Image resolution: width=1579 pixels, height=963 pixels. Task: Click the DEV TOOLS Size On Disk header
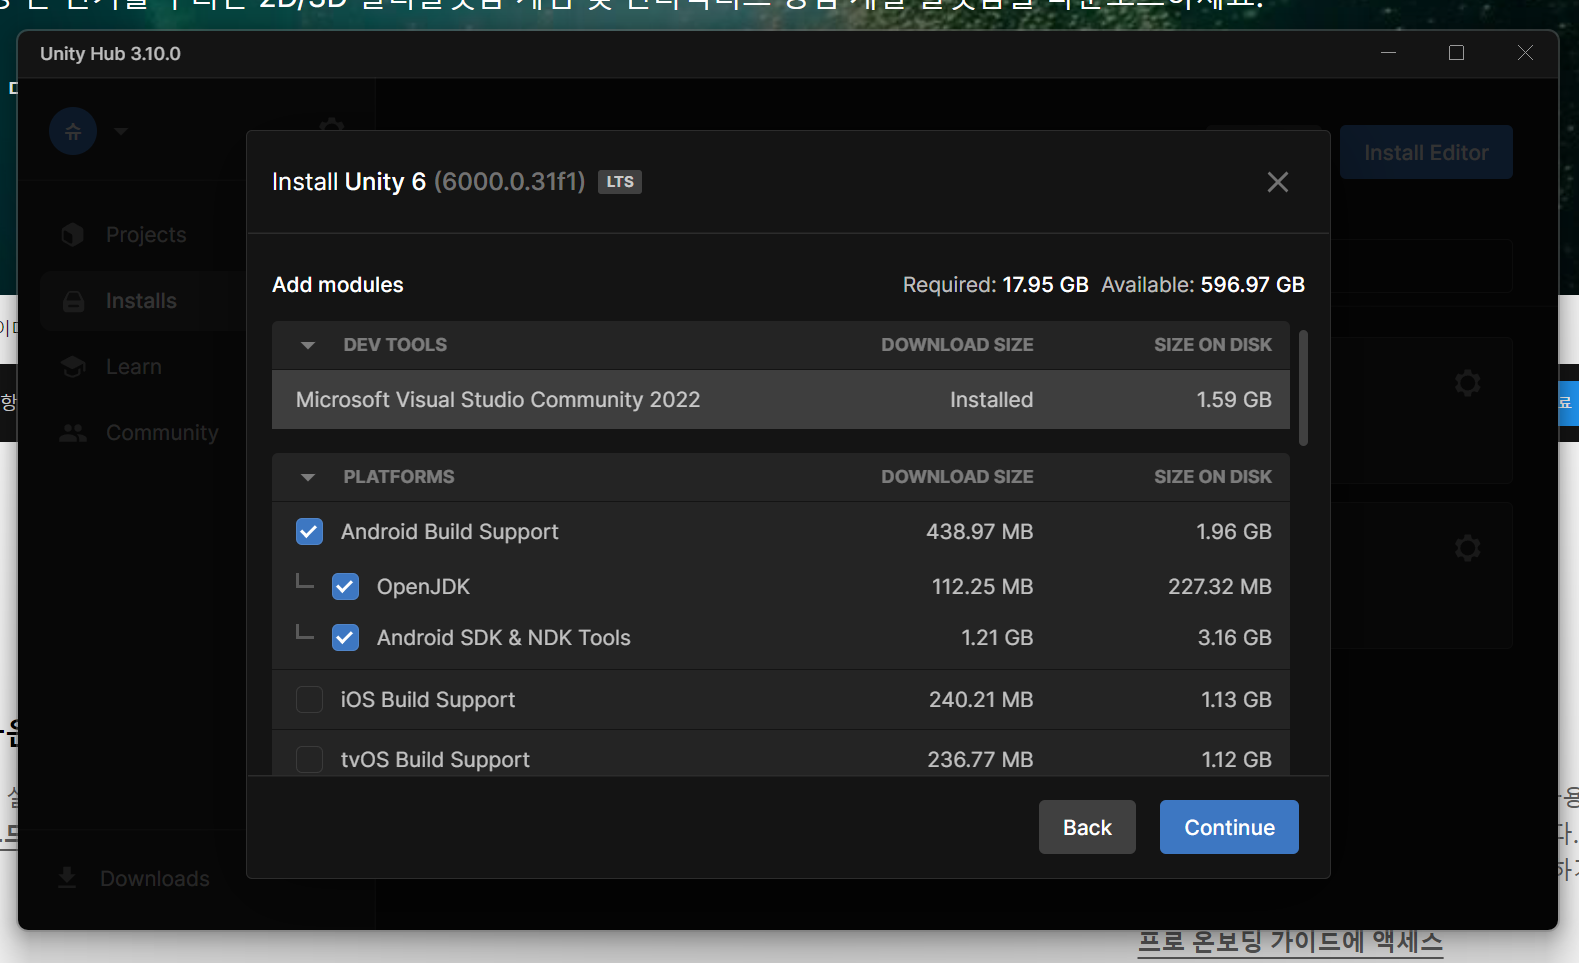tap(1213, 345)
